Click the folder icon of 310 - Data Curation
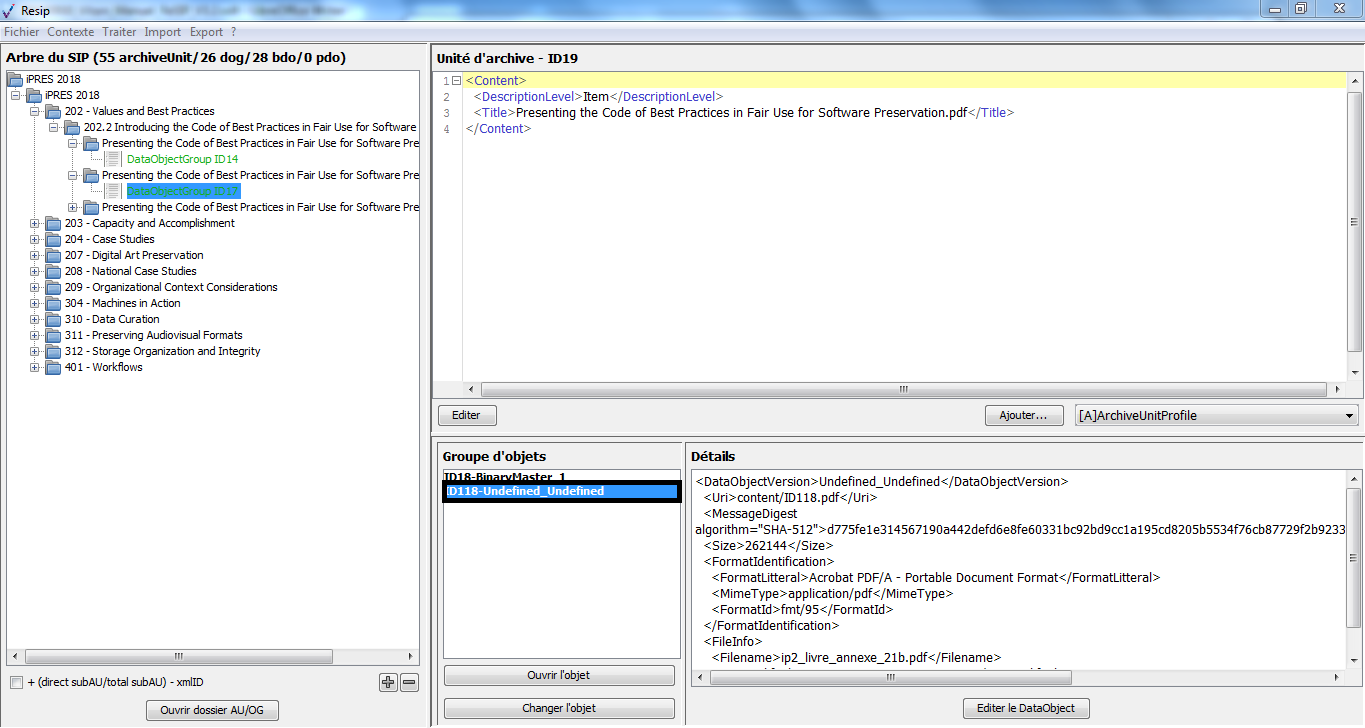The width and height of the screenshot is (1365, 728). 53,319
